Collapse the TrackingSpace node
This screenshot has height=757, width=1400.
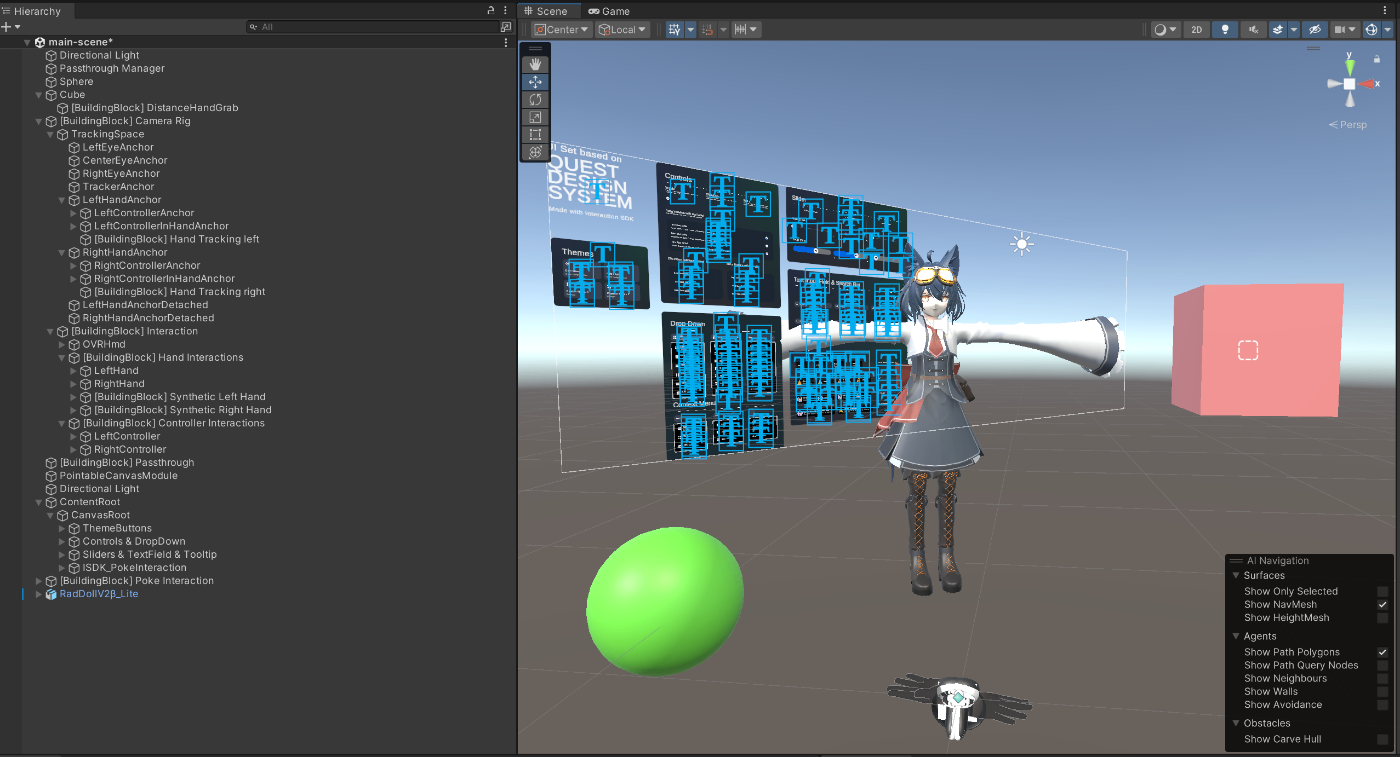point(50,134)
